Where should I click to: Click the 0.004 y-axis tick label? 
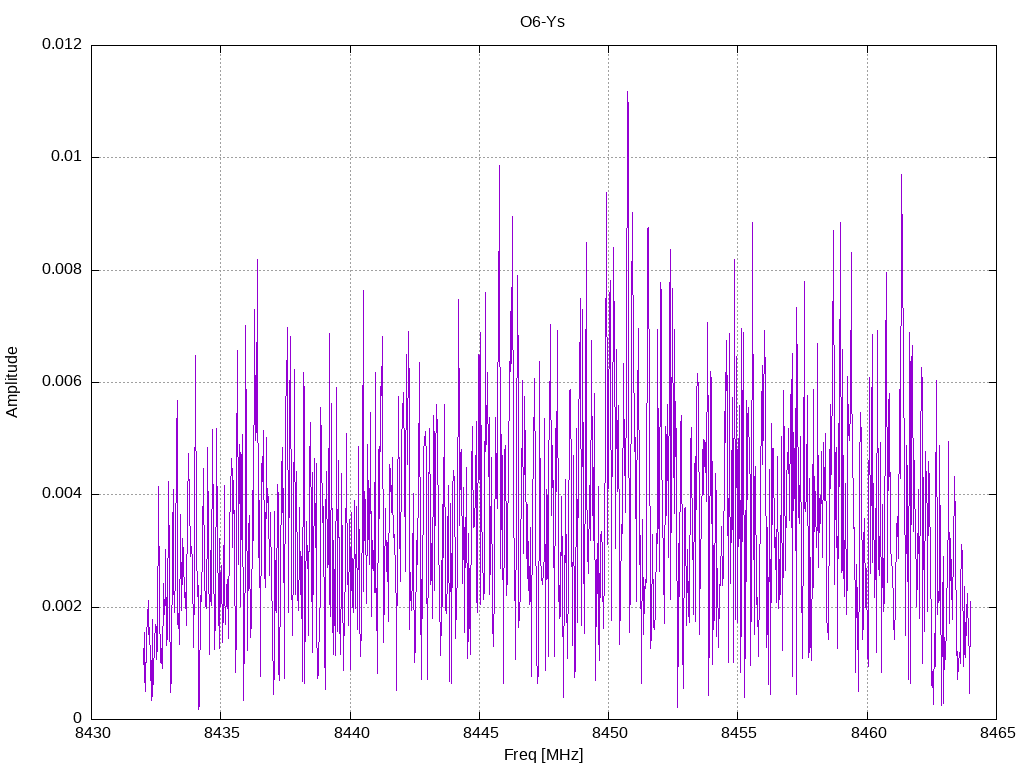(x=62, y=494)
